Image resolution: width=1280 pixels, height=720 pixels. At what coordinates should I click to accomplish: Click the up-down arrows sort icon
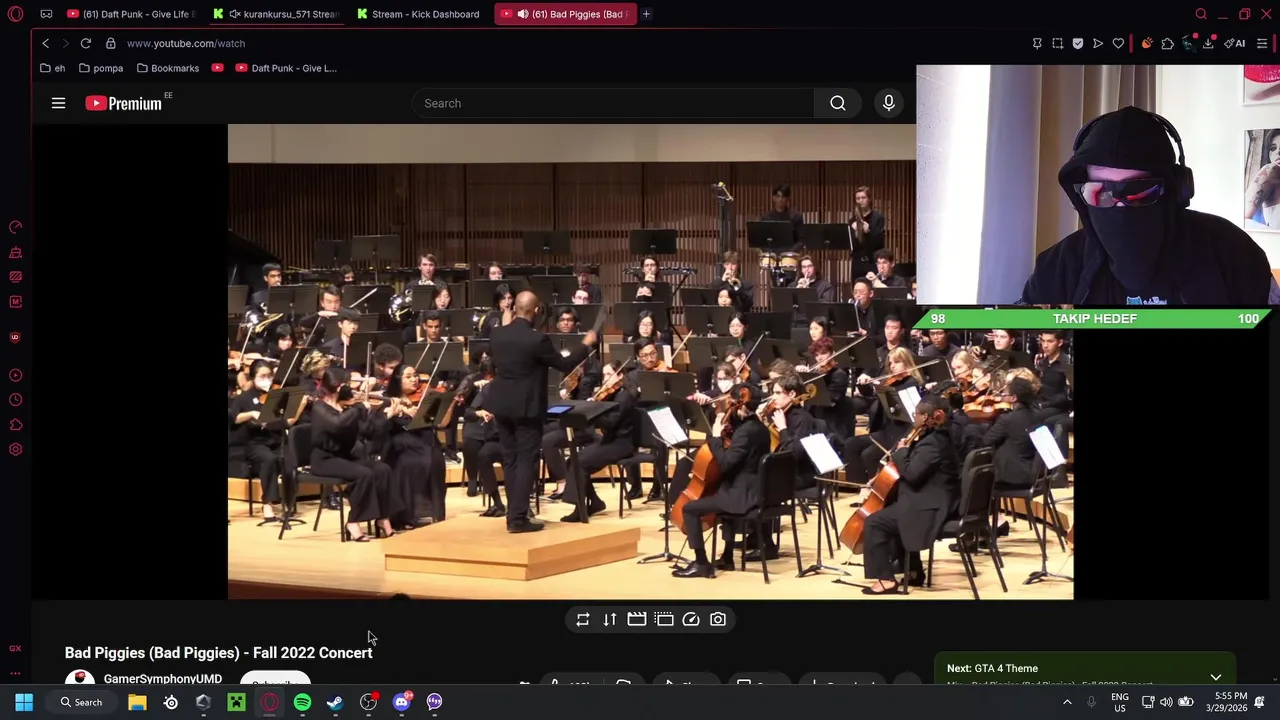610,619
